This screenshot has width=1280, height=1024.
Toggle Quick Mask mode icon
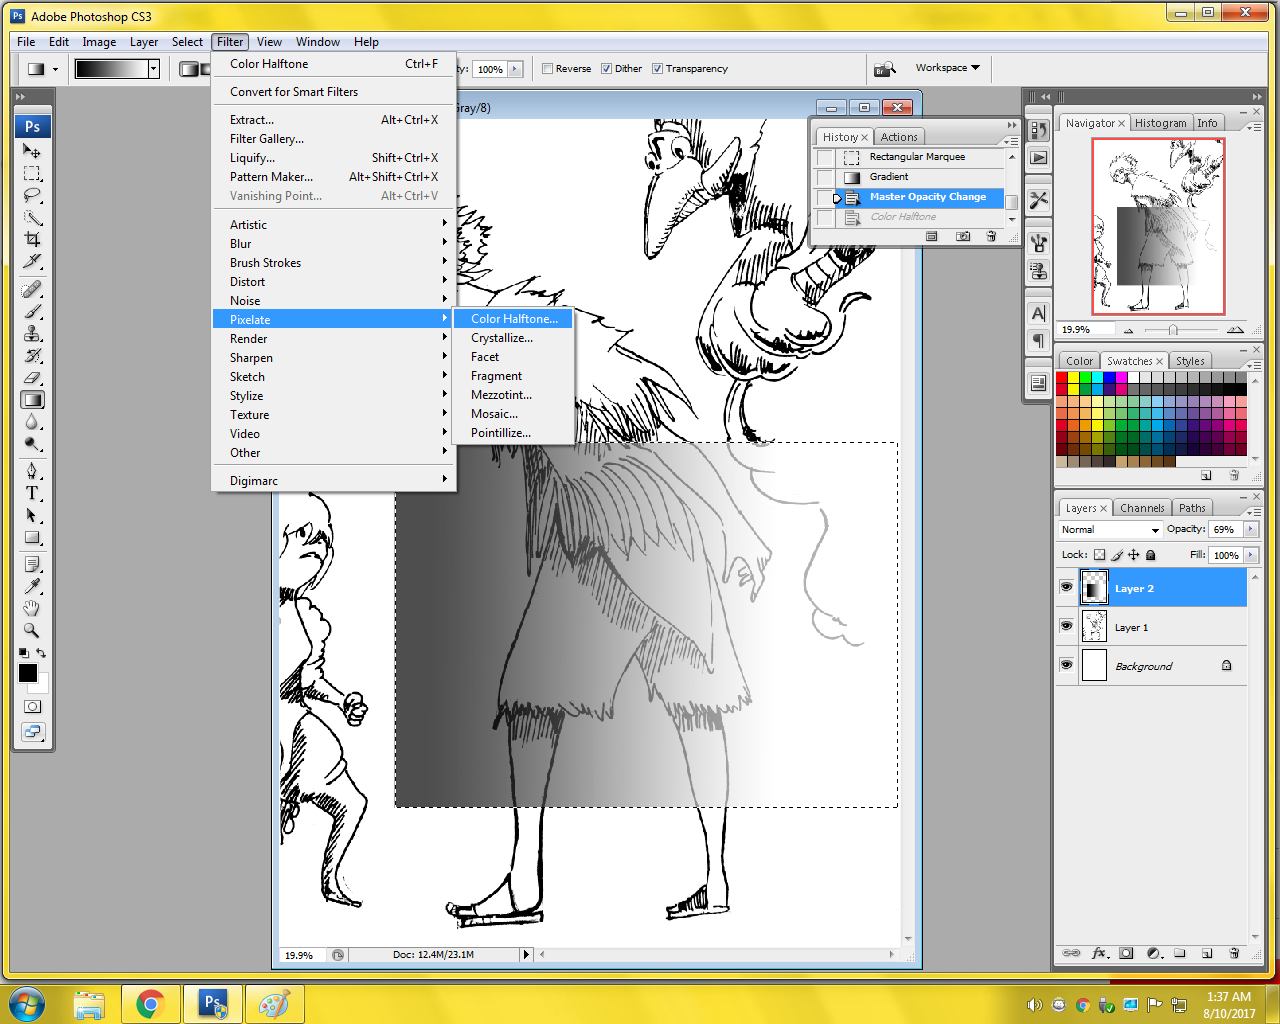coord(32,706)
